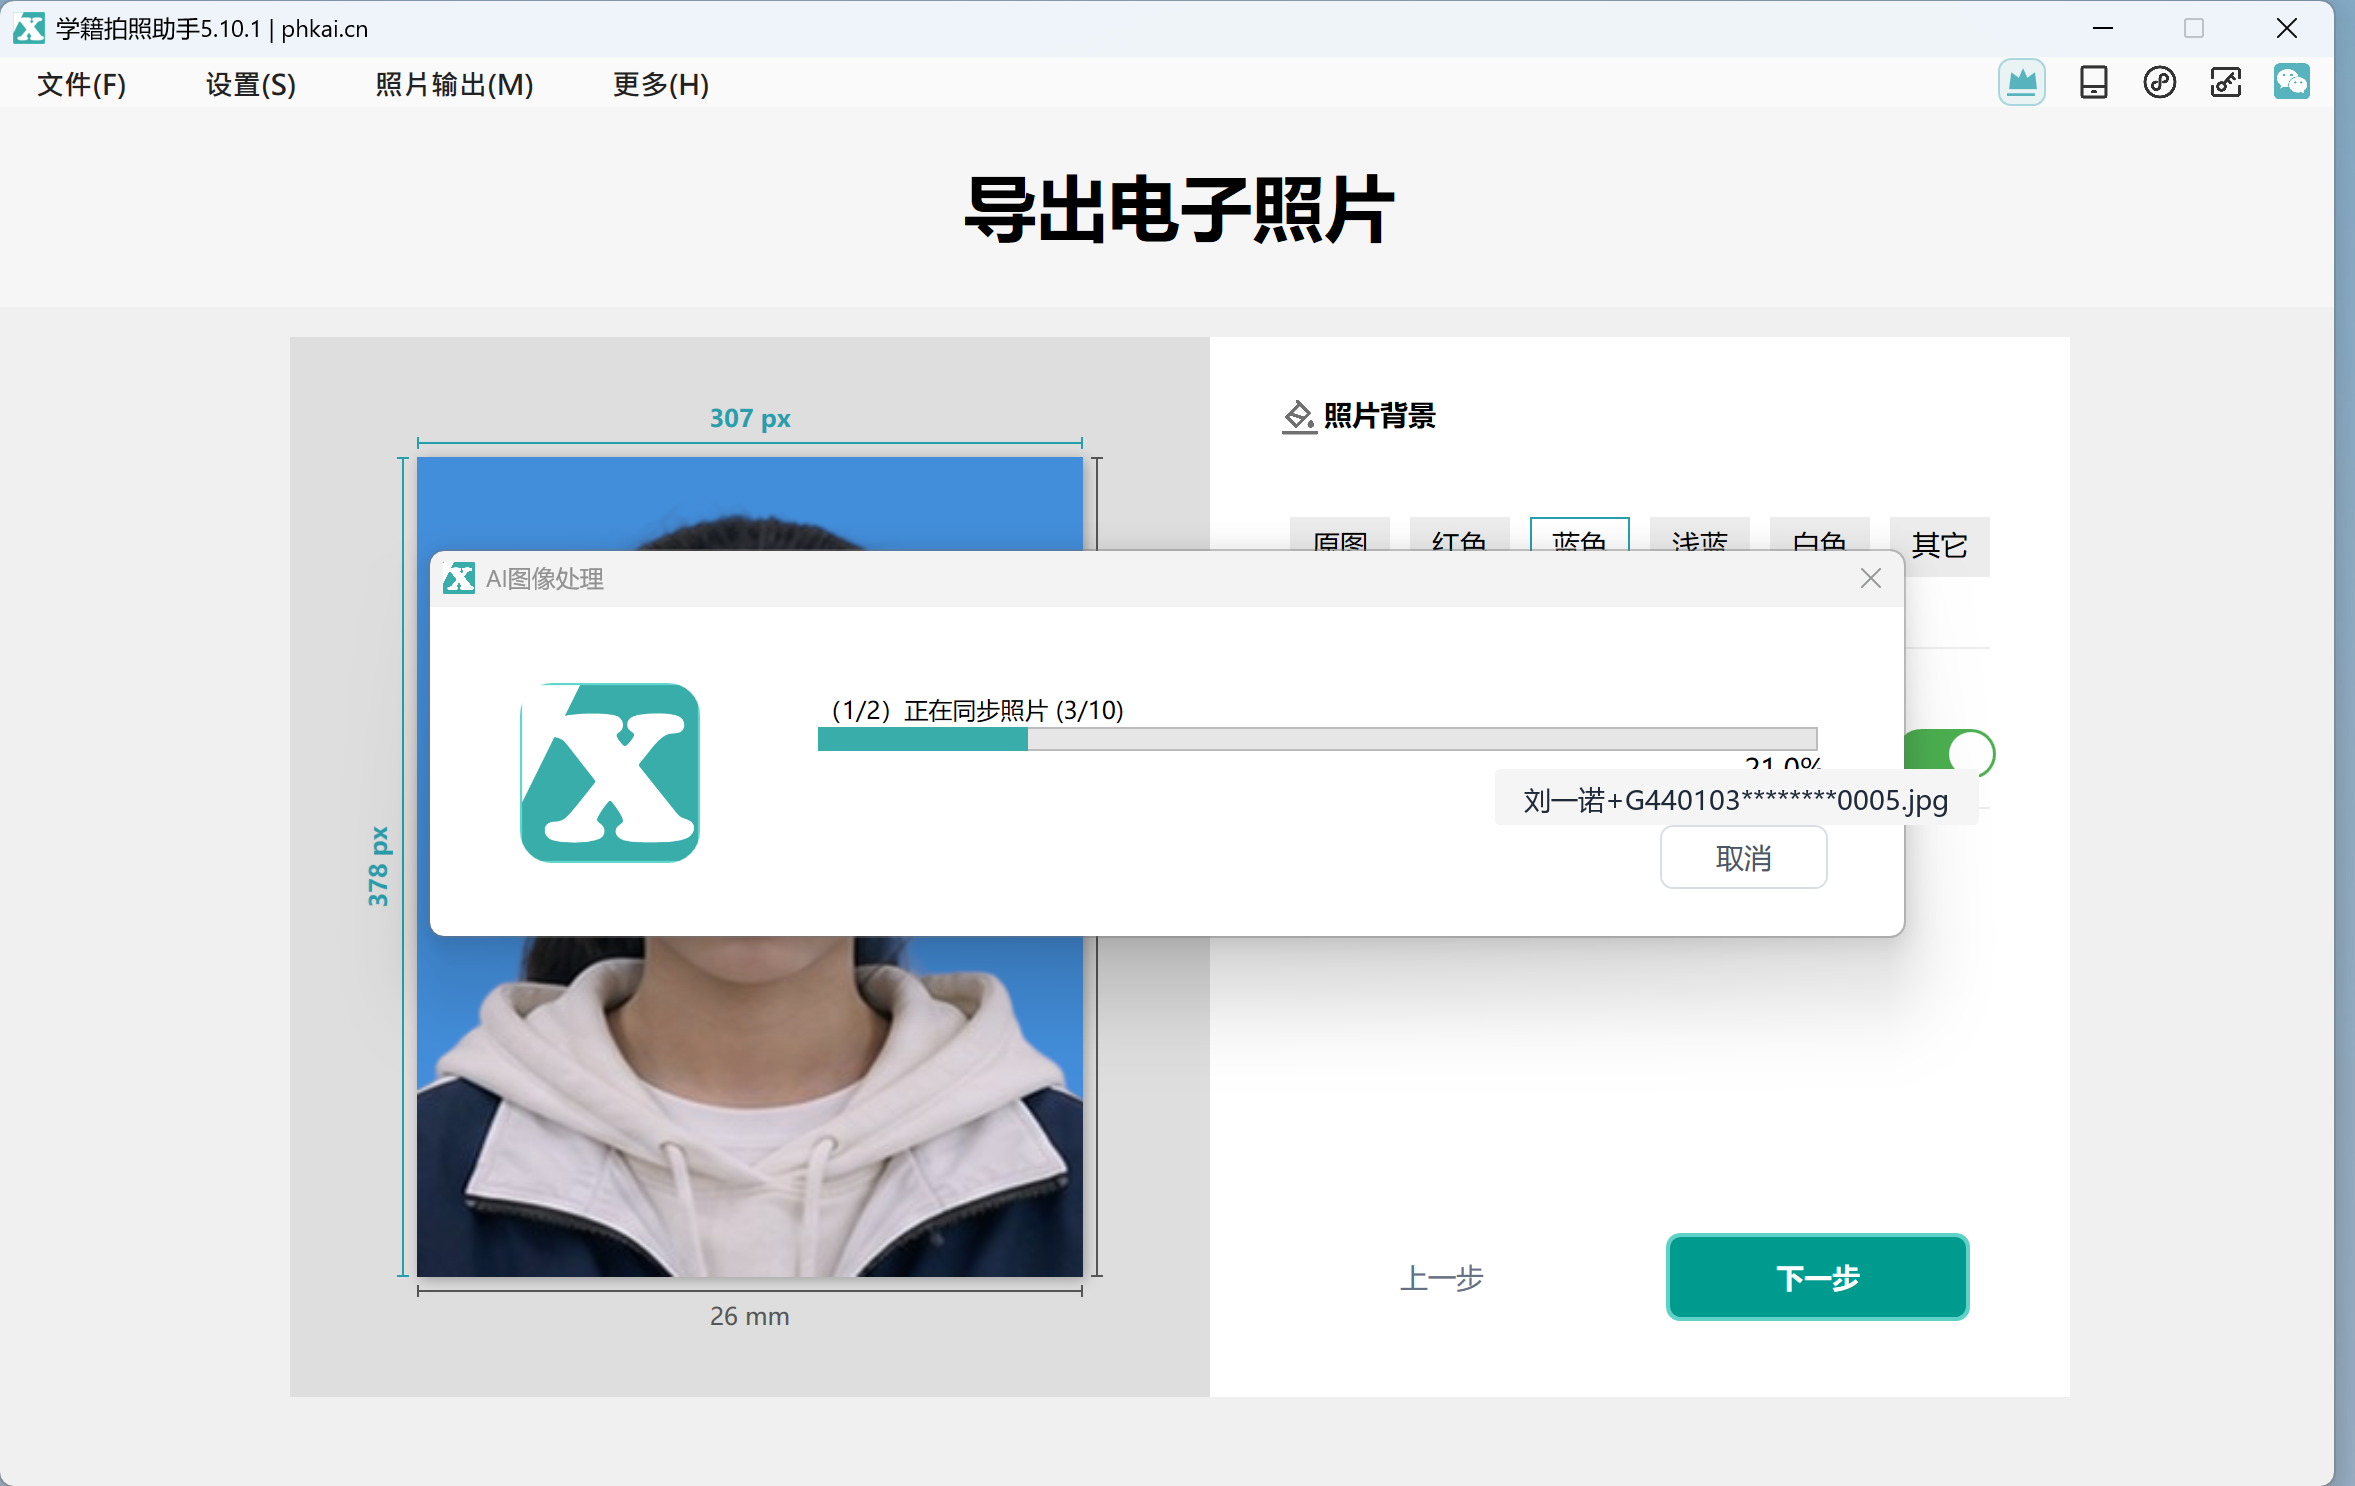Open the 照片输出(M) menu
The image size is (2355, 1486).
(454, 84)
